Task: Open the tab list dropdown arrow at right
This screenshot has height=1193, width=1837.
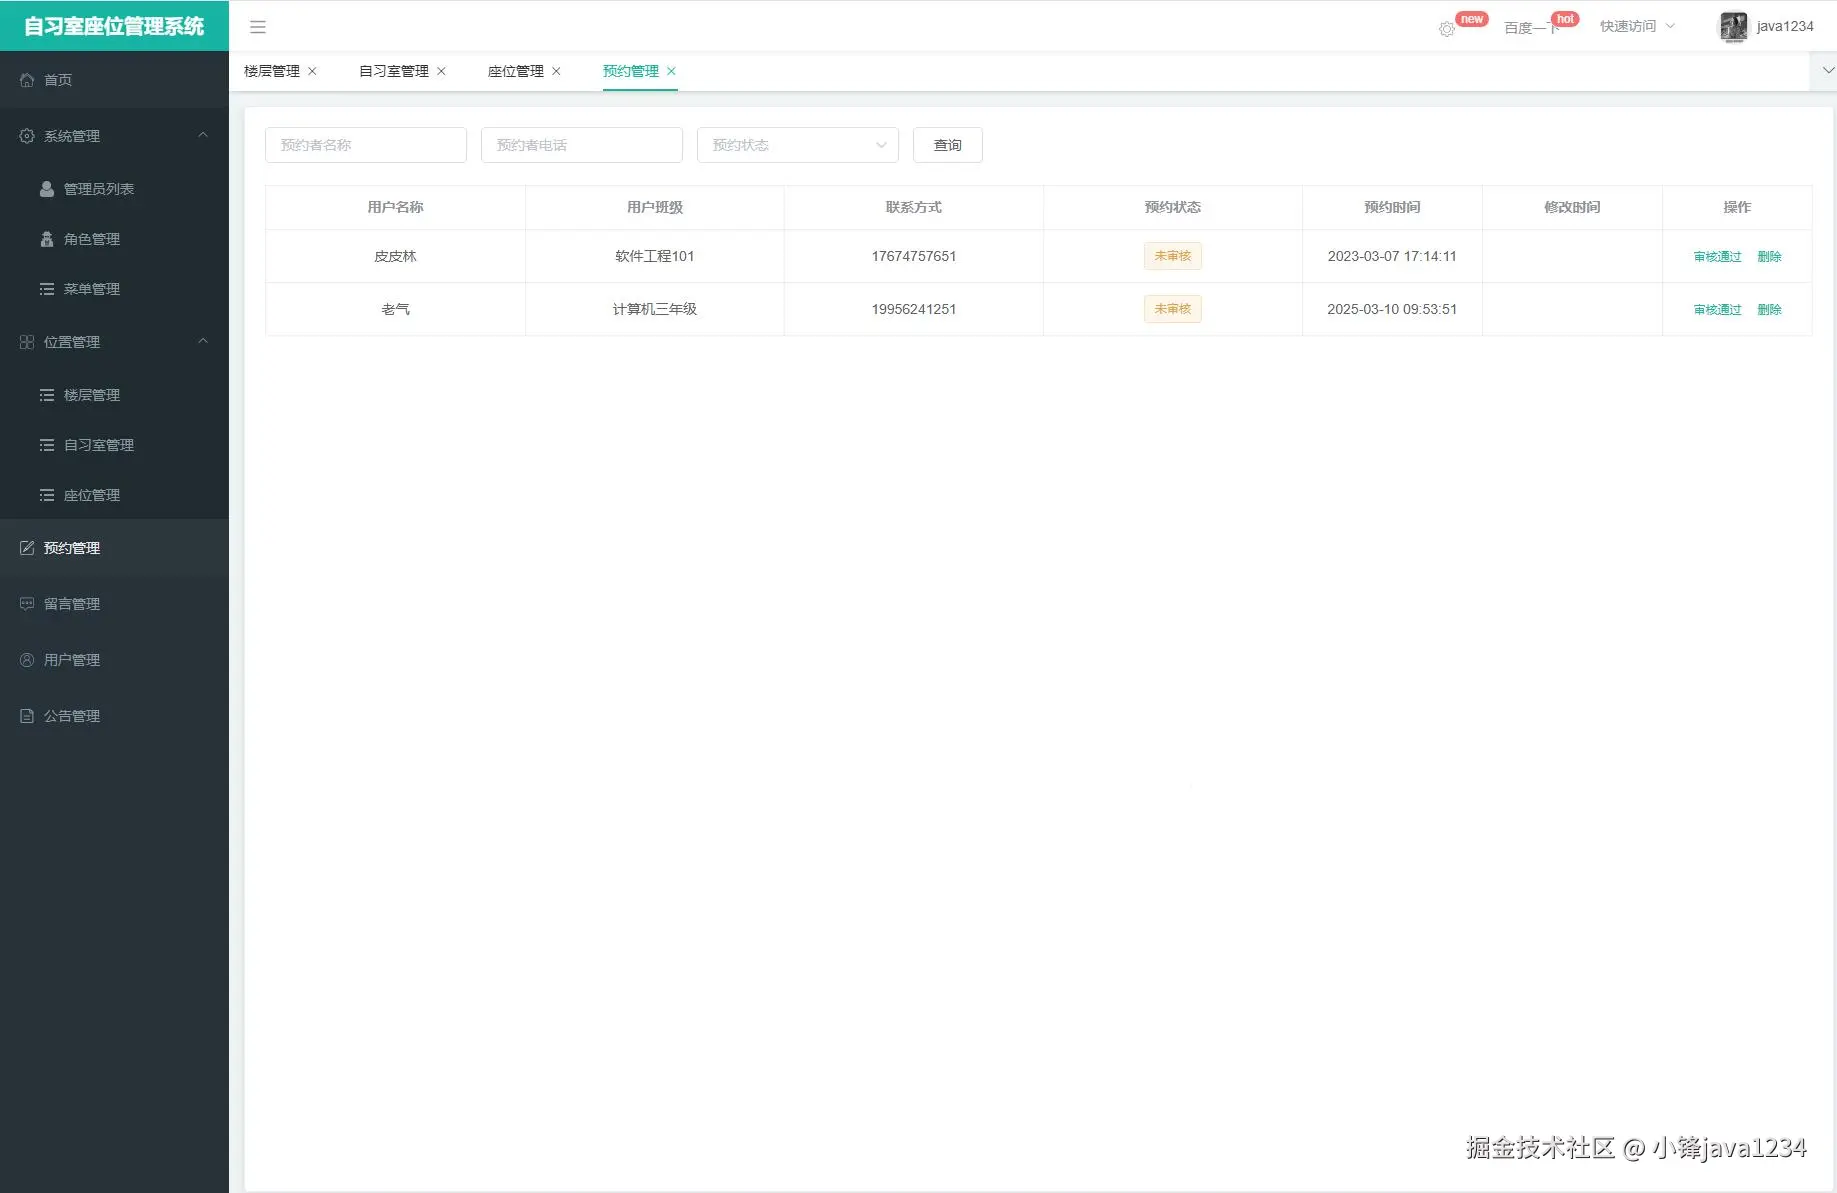Action: tap(1827, 71)
